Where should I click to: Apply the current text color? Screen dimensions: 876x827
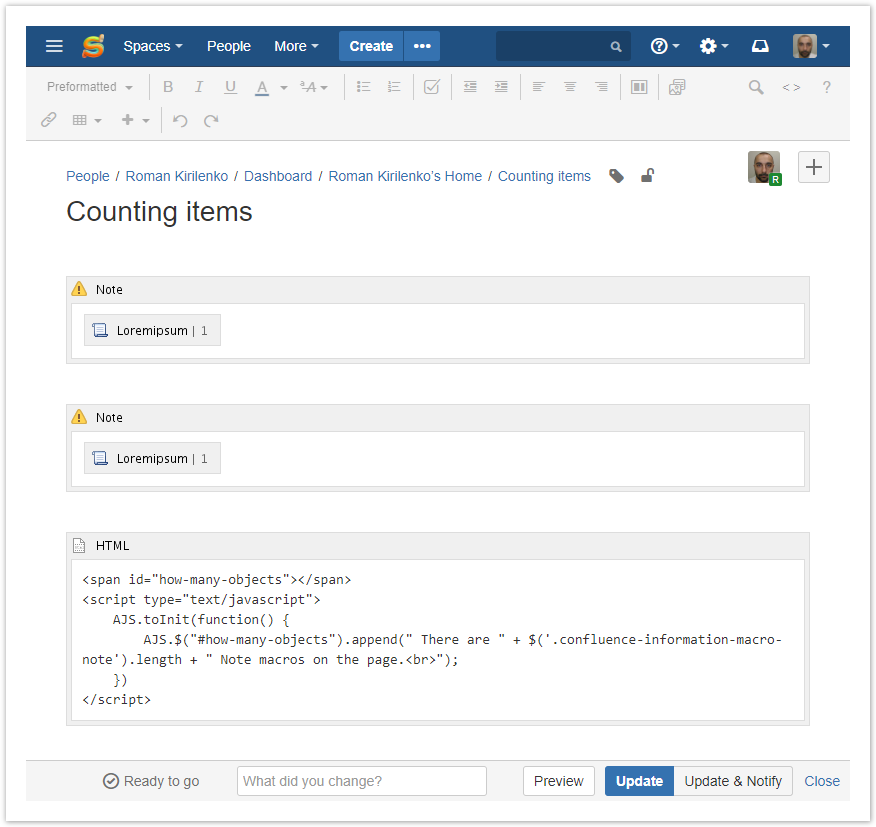pos(261,87)
